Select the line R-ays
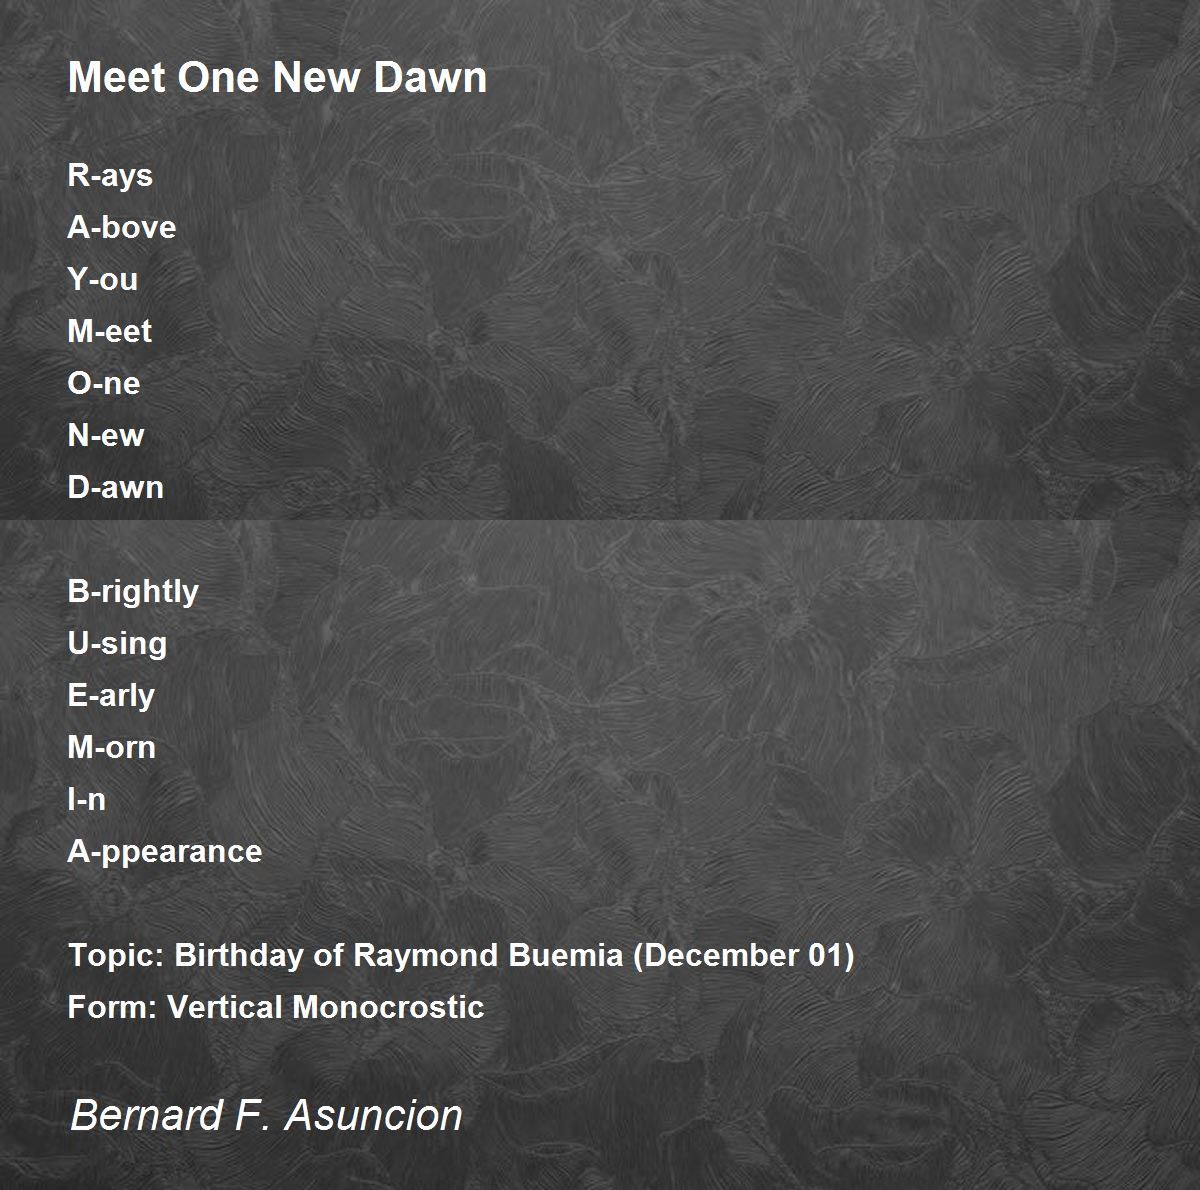The width and height of the screenshot is (1200, 1190). [110, 176]
